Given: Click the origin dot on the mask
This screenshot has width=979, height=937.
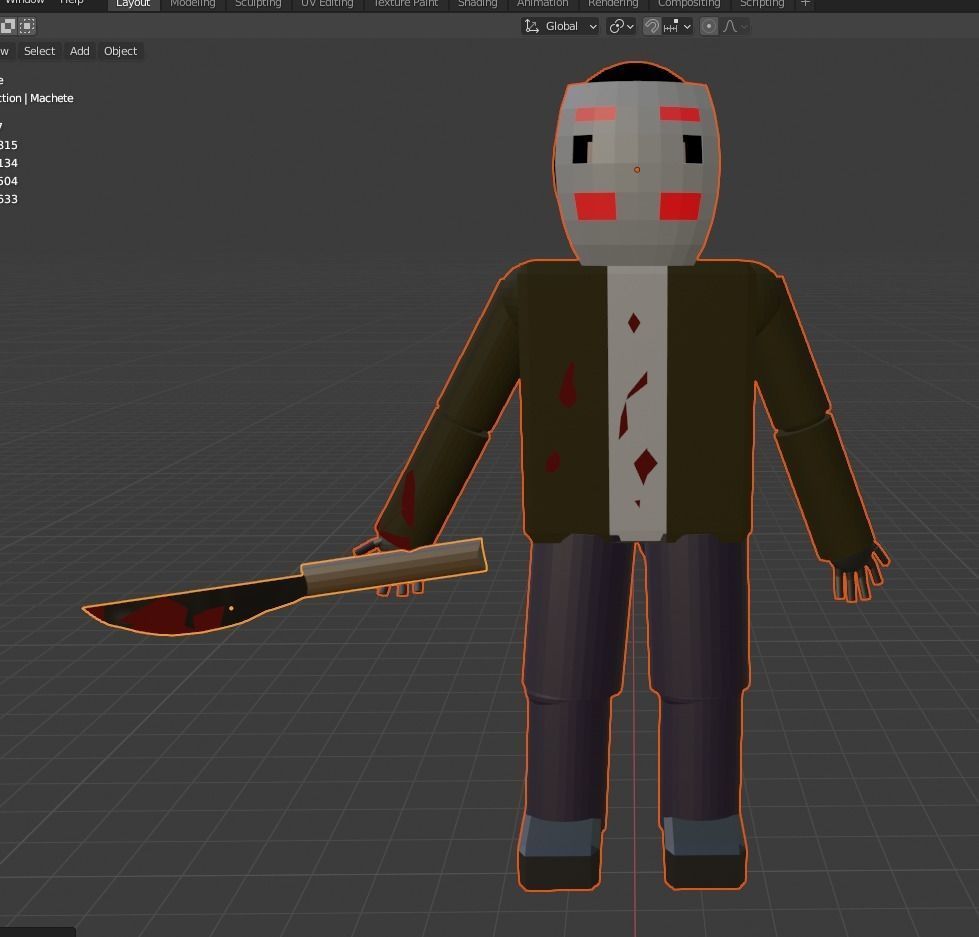Looking at the screenshot, I should click(637, 170).
